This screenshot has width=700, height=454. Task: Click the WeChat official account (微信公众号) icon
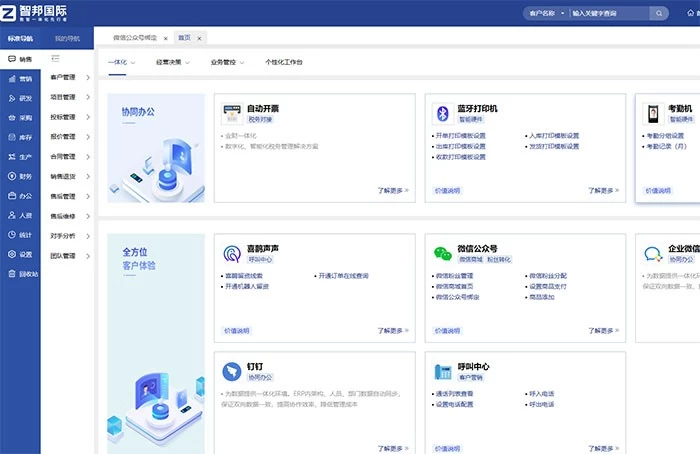[443, 252]
